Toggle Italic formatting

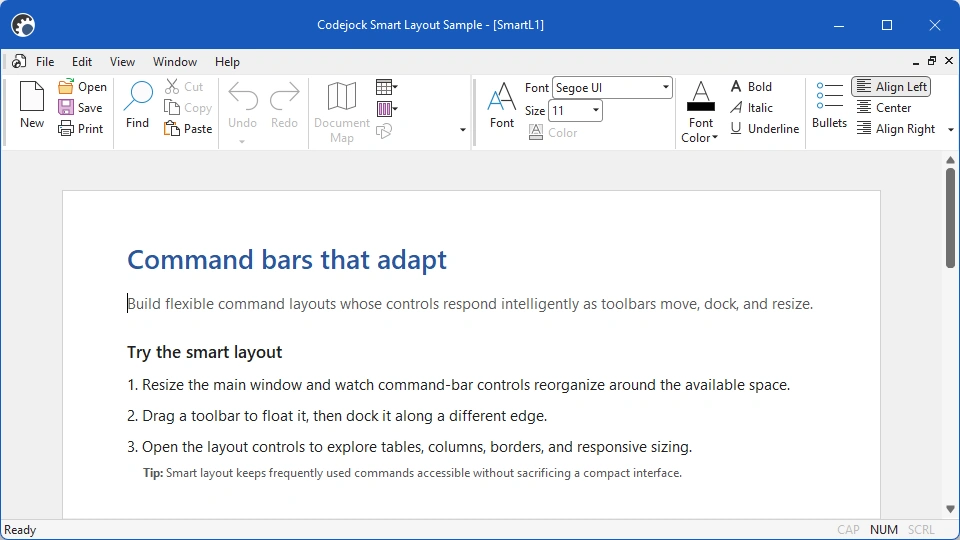[751, 108]
